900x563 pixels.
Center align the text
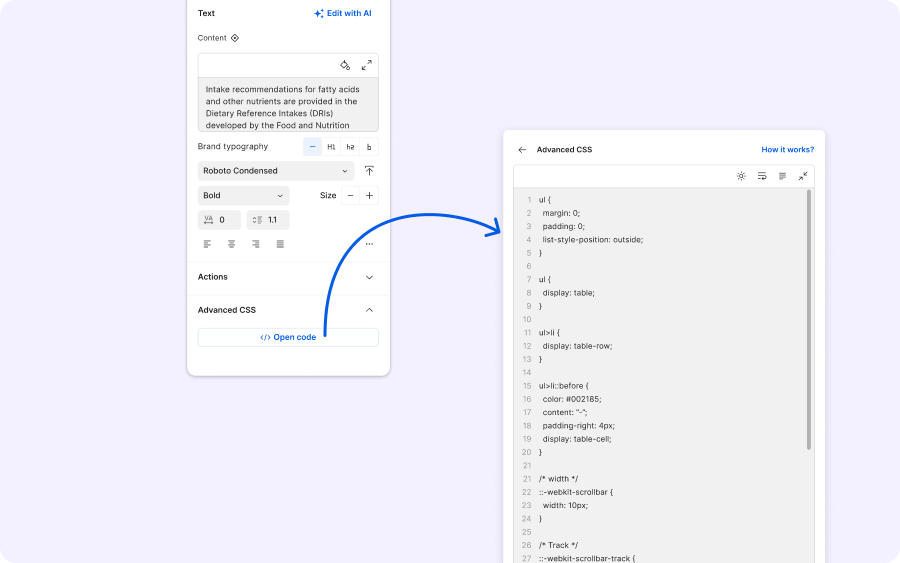coord(231,244)
